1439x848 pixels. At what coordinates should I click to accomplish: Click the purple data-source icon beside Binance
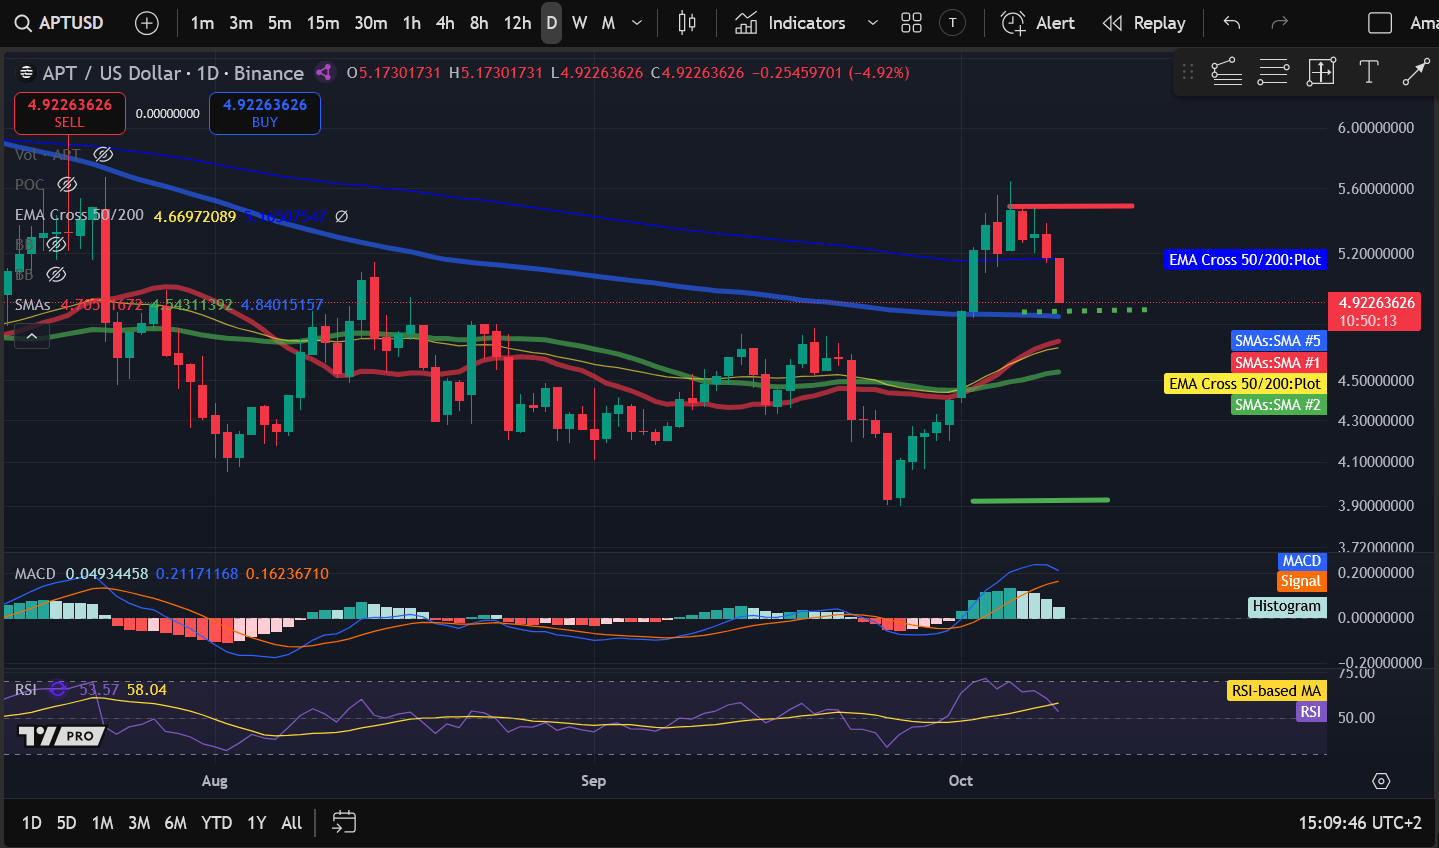tap(324, 72)
